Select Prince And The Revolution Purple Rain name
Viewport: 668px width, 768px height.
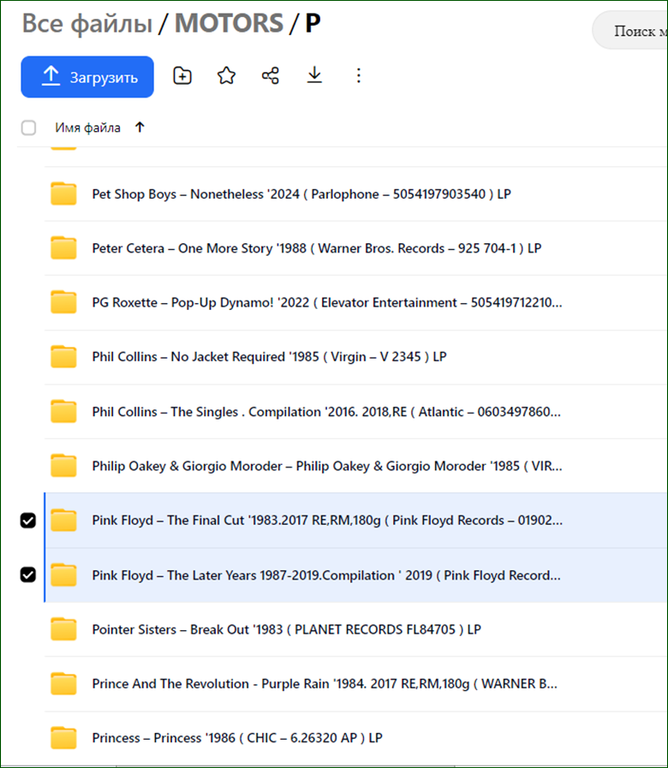[325, 684]
